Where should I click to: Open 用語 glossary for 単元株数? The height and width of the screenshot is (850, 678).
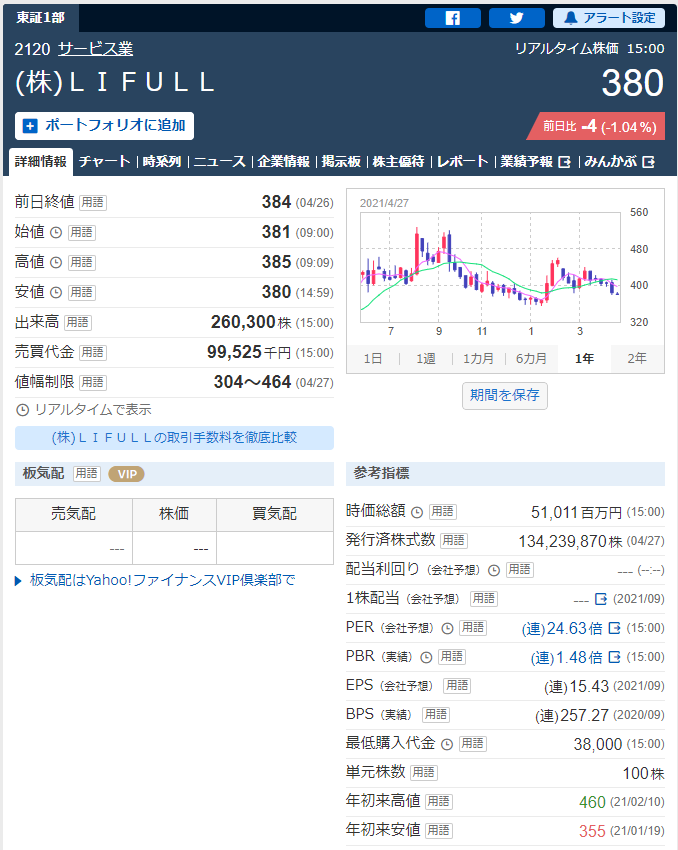point(424,773)
